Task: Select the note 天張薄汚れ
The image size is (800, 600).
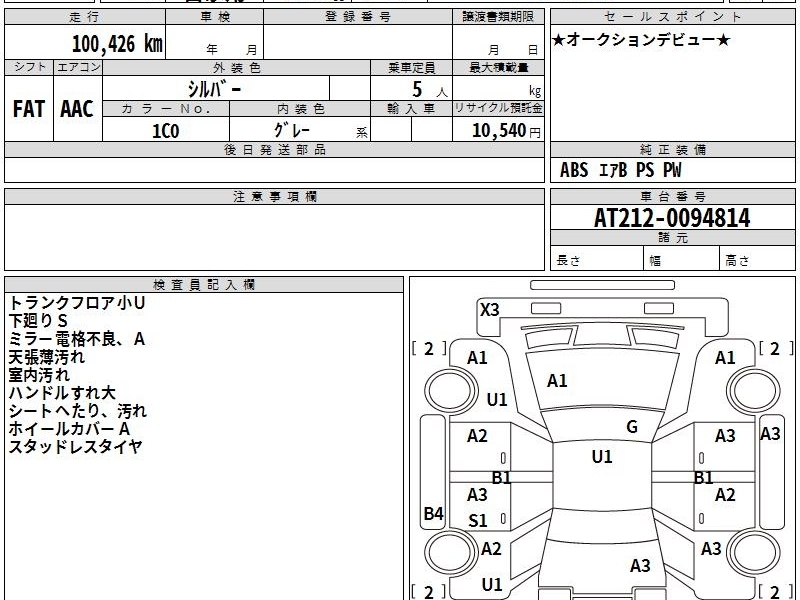Action: tap(46, 357)
